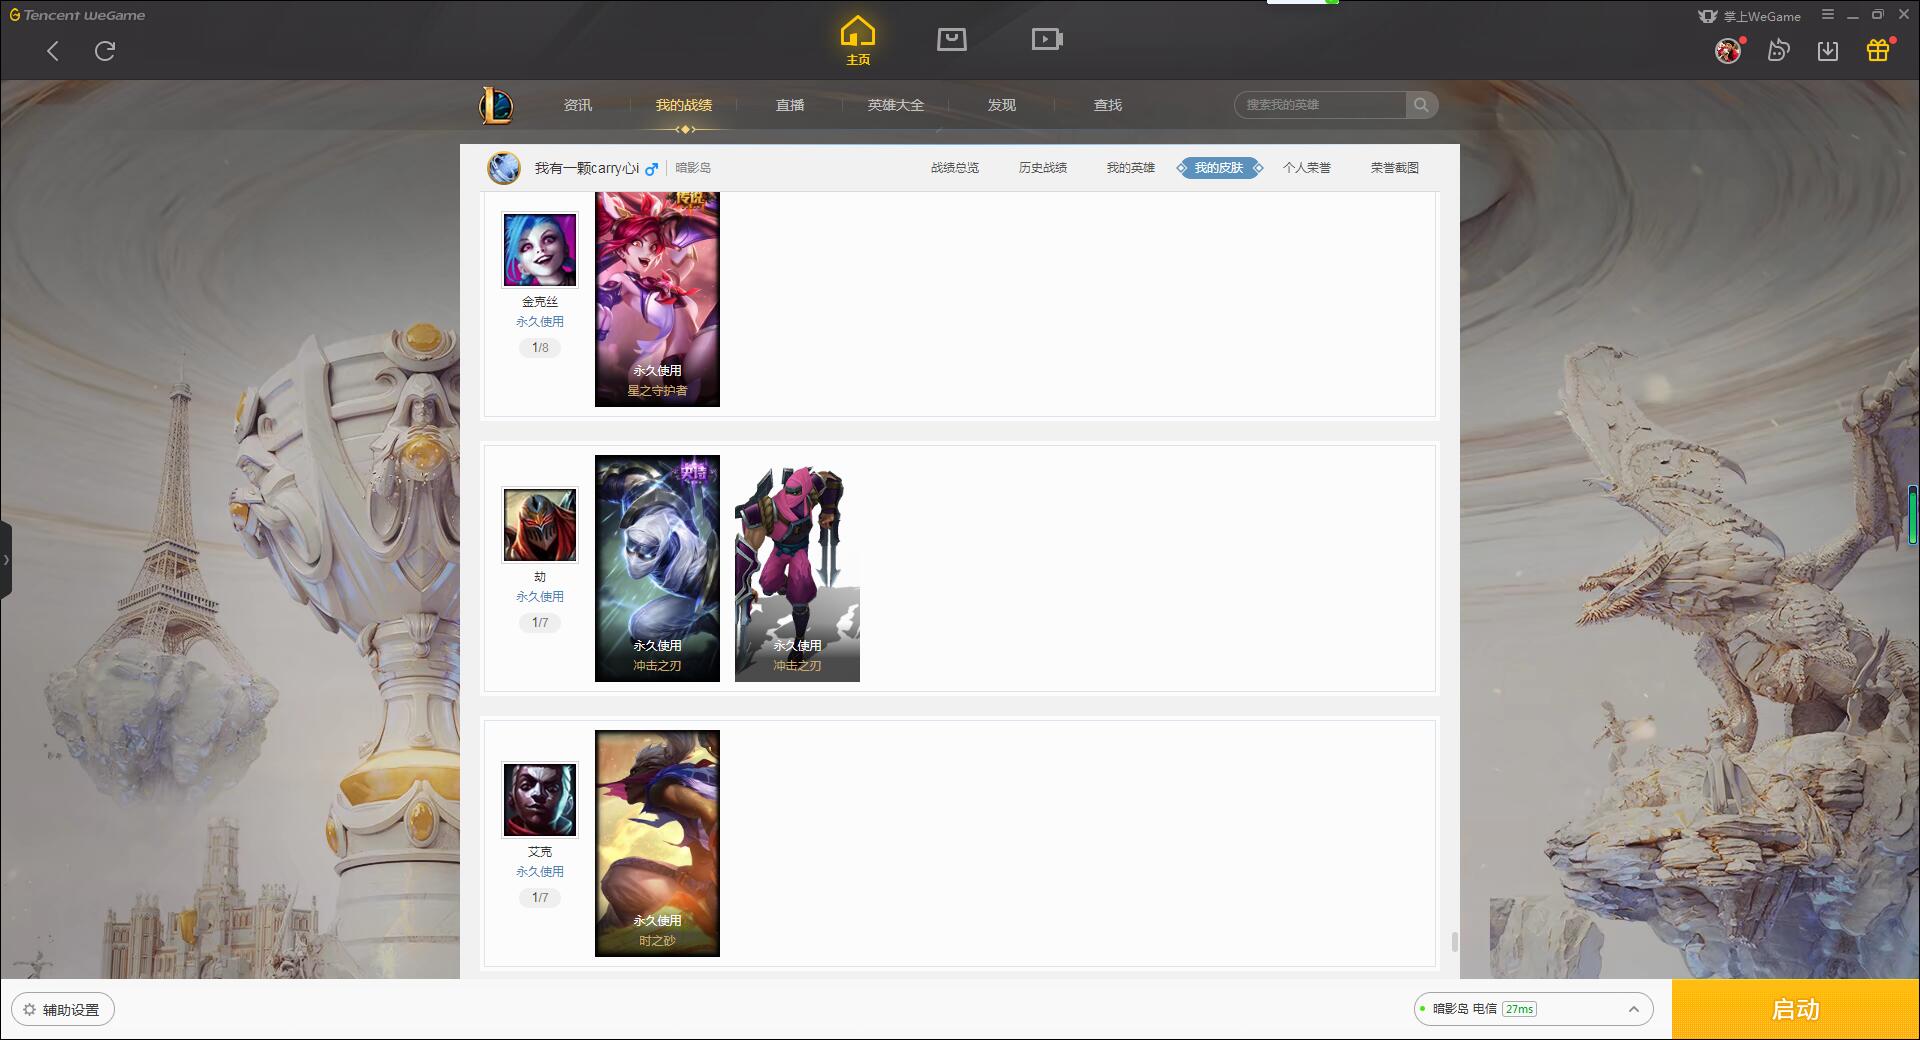This screenshot has width=1920, height=1040.
Task: Open the store bag icon in top bar
Action: point(951,39)
